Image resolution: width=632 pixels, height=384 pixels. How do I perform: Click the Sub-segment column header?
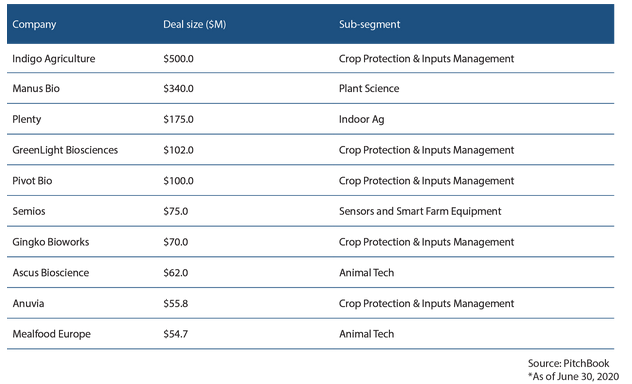point(370,24)
